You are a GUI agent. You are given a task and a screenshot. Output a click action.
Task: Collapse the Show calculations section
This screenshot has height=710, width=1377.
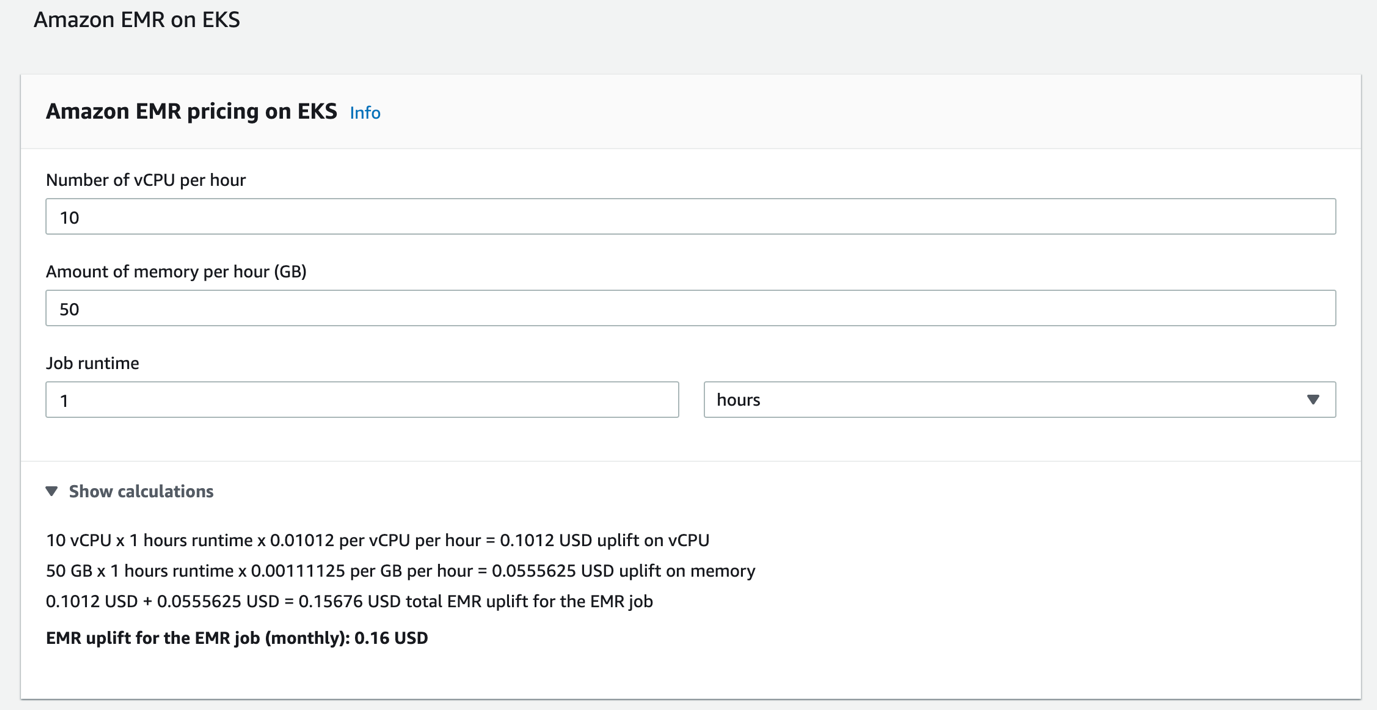click(x=130, y=491)
